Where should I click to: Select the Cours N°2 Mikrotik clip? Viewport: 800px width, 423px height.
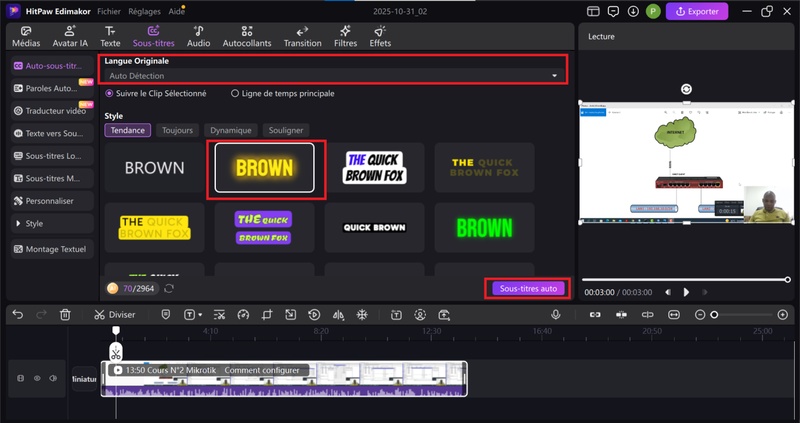(x=284, y=379)
